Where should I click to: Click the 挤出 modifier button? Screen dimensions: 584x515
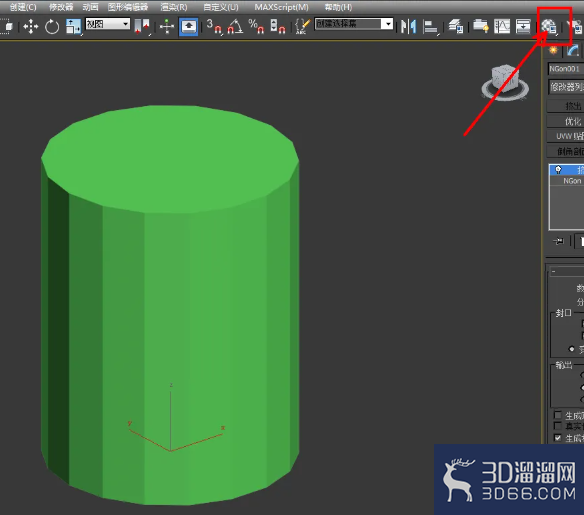[566, 106]
